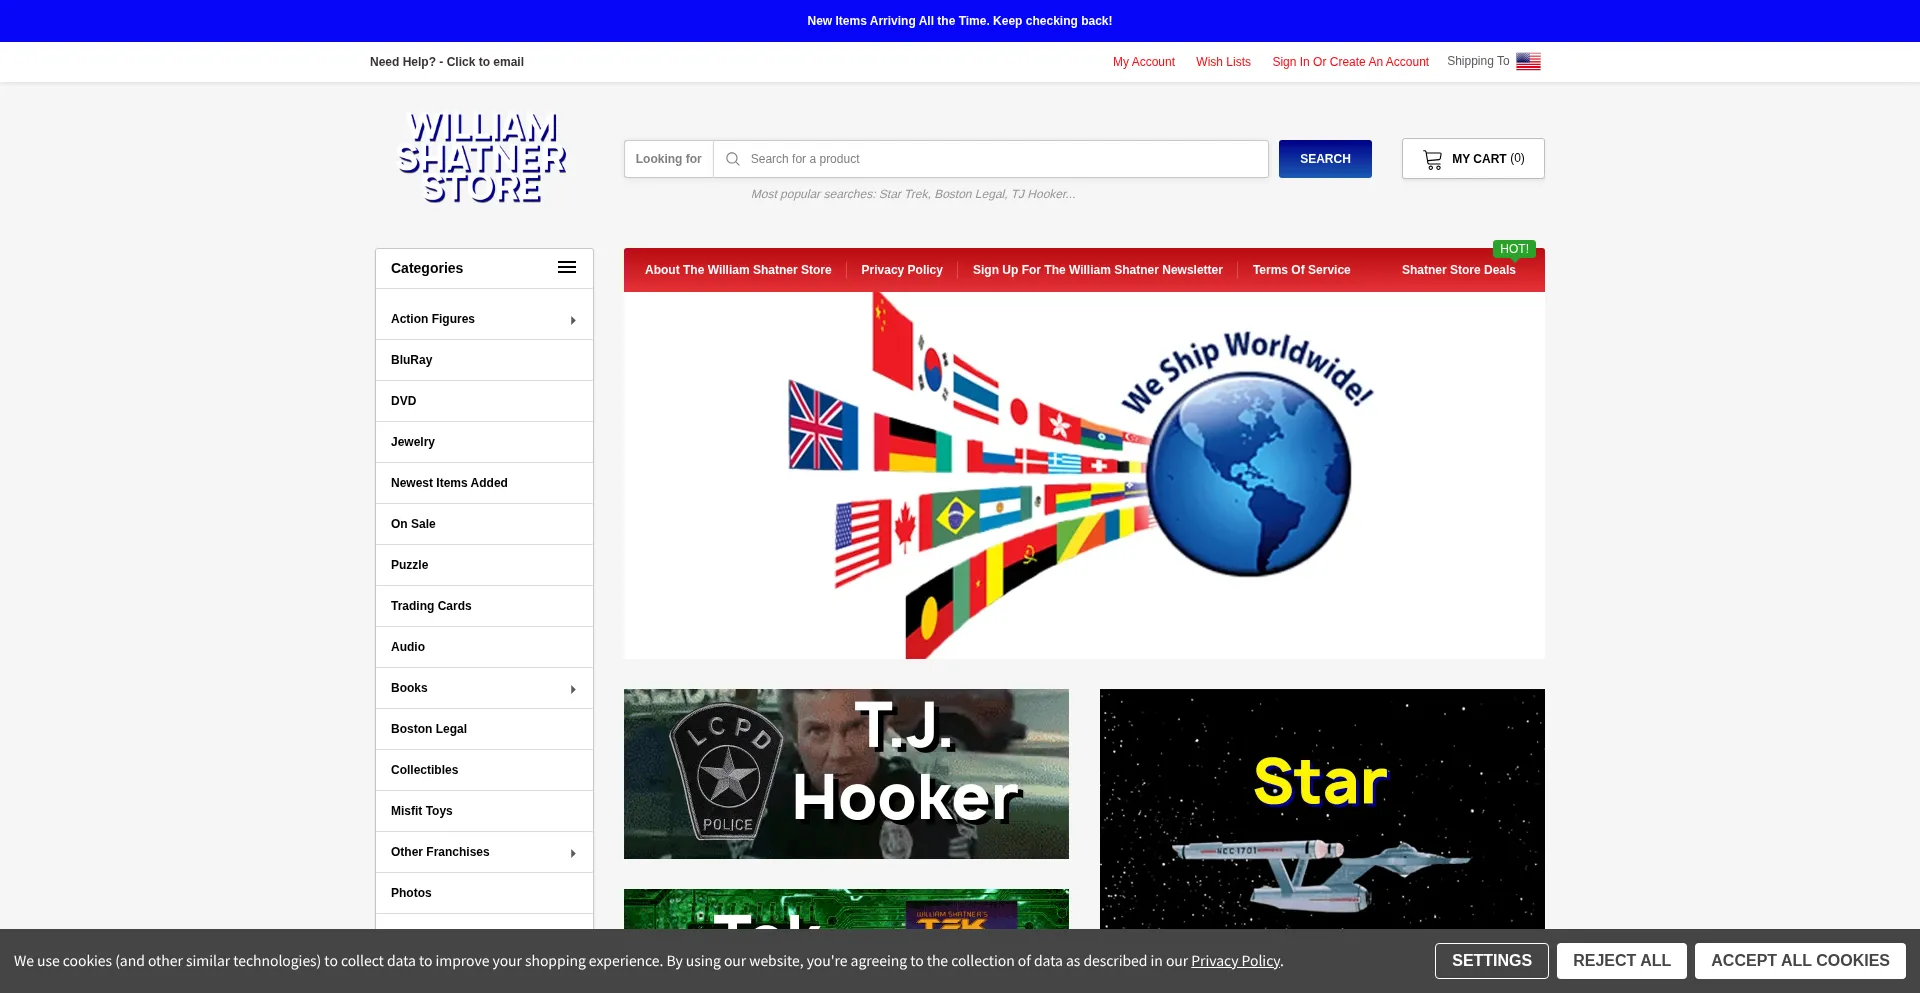Click the magnifying glass search icon
The image size is (1920, 993).
733,159
